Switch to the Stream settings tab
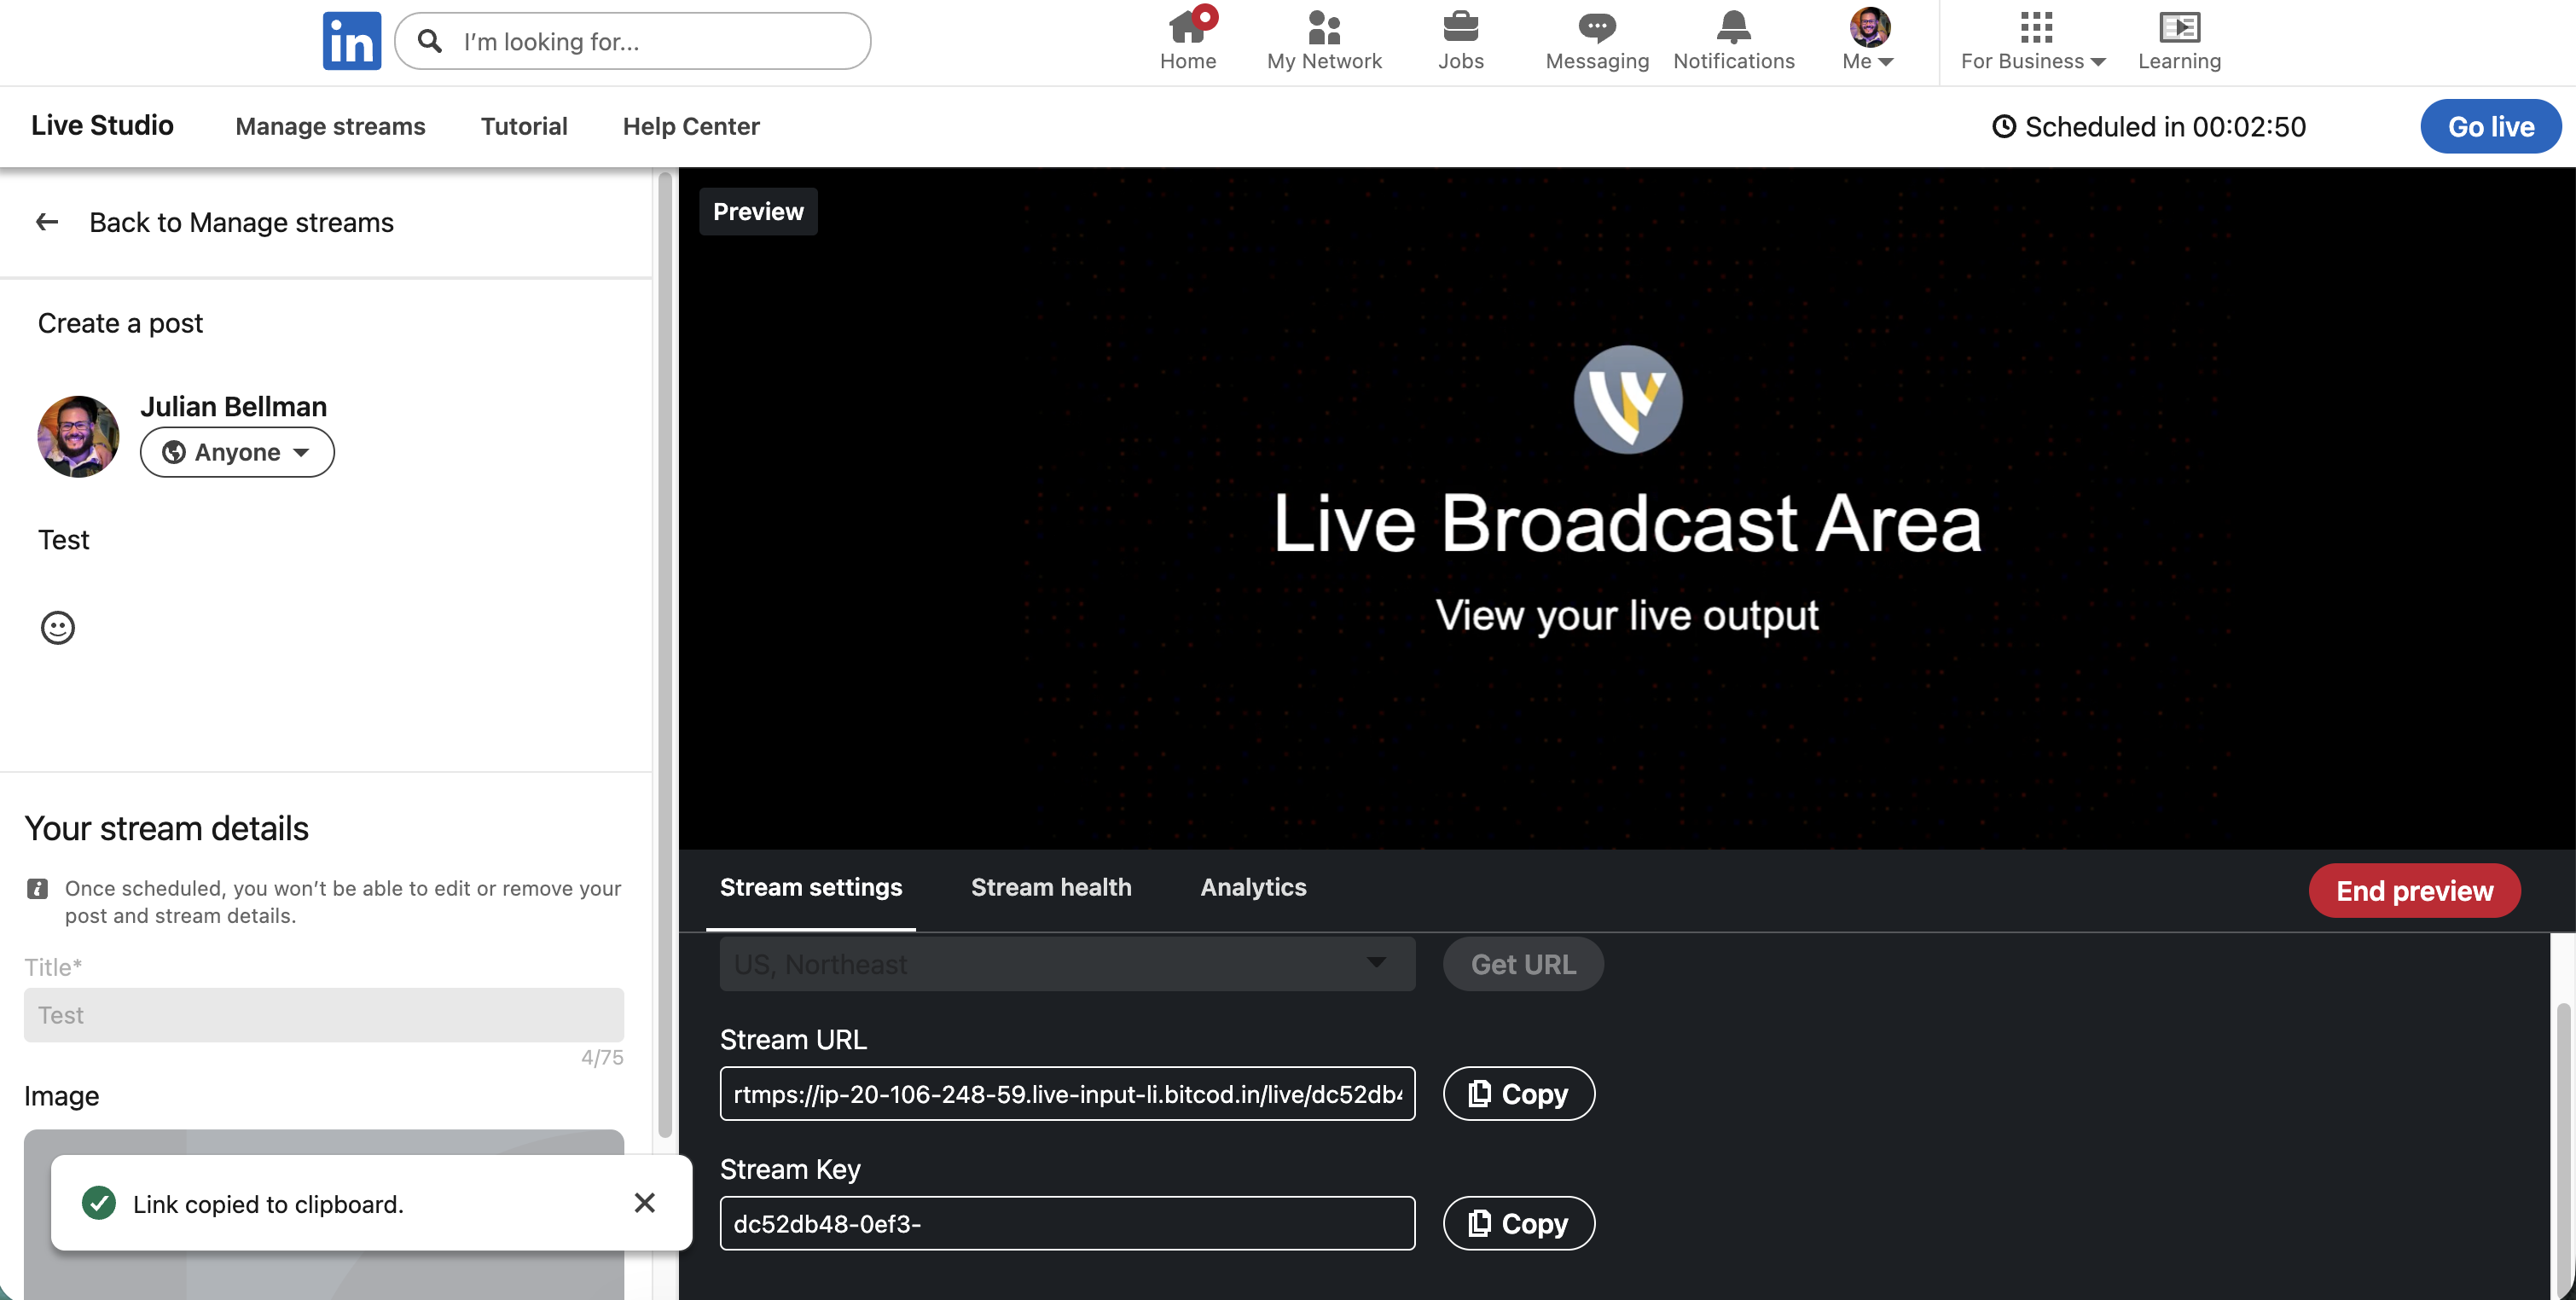This screenshot has height=1300, width=2576. pyautogui.click(x=811, y=888)
